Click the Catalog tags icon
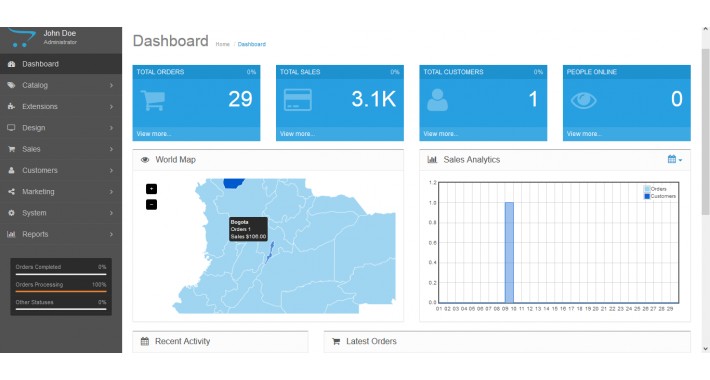 pos(11,85)
